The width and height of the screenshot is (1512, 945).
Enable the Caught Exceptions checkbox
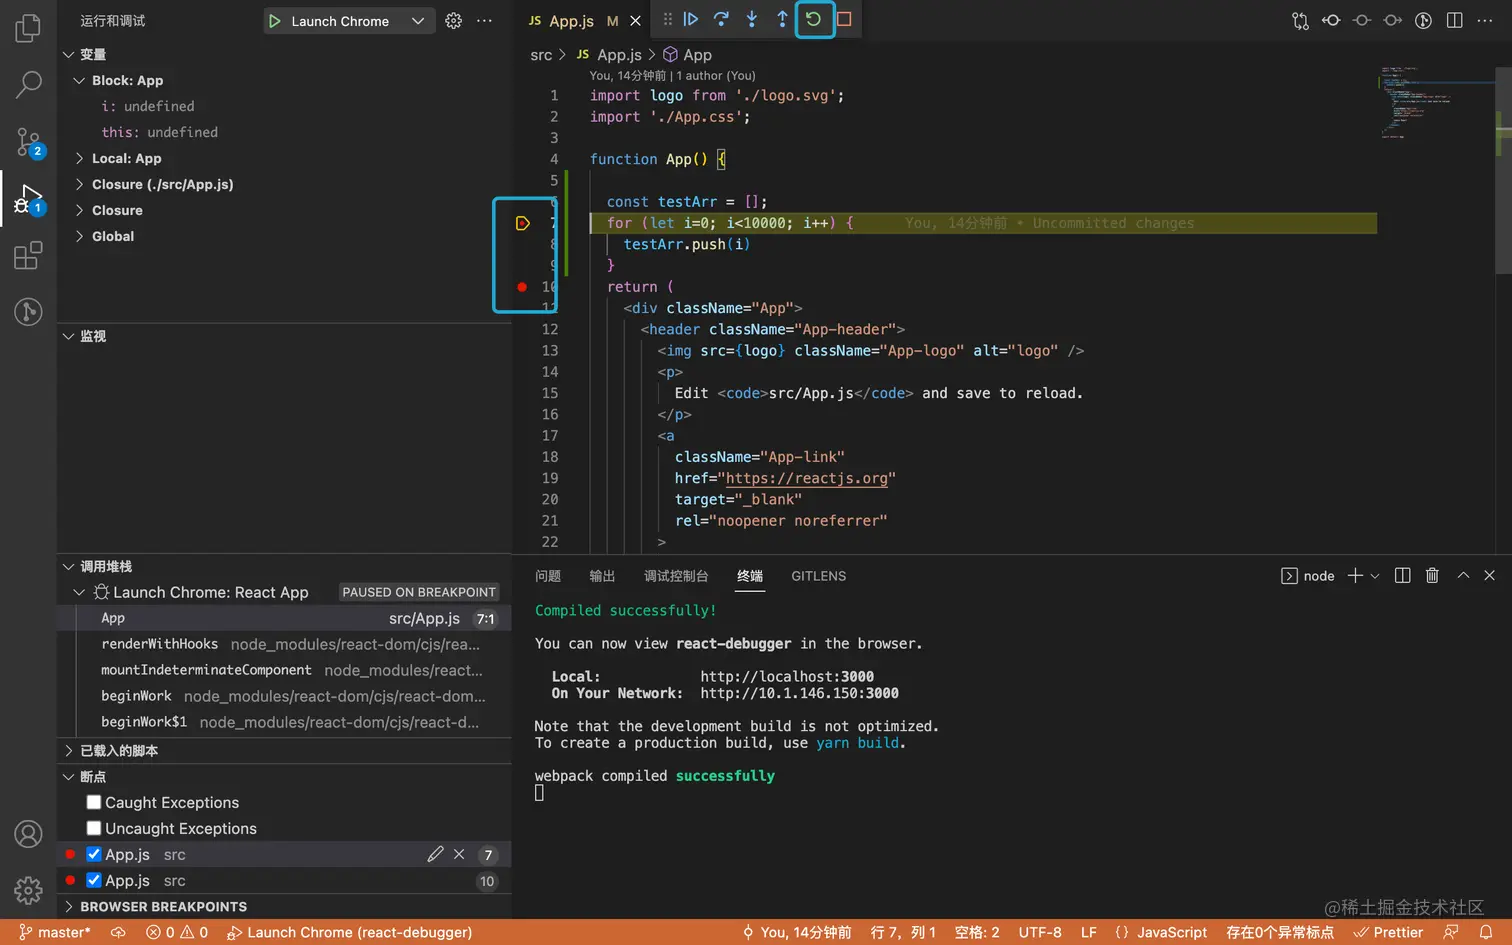click(x=94, y=802)
